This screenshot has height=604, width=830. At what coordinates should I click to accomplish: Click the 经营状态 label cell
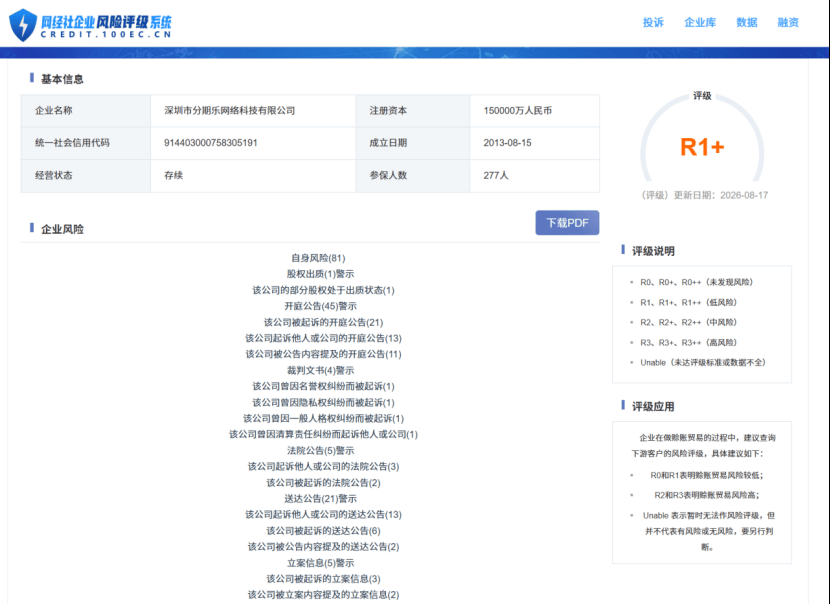86,176
